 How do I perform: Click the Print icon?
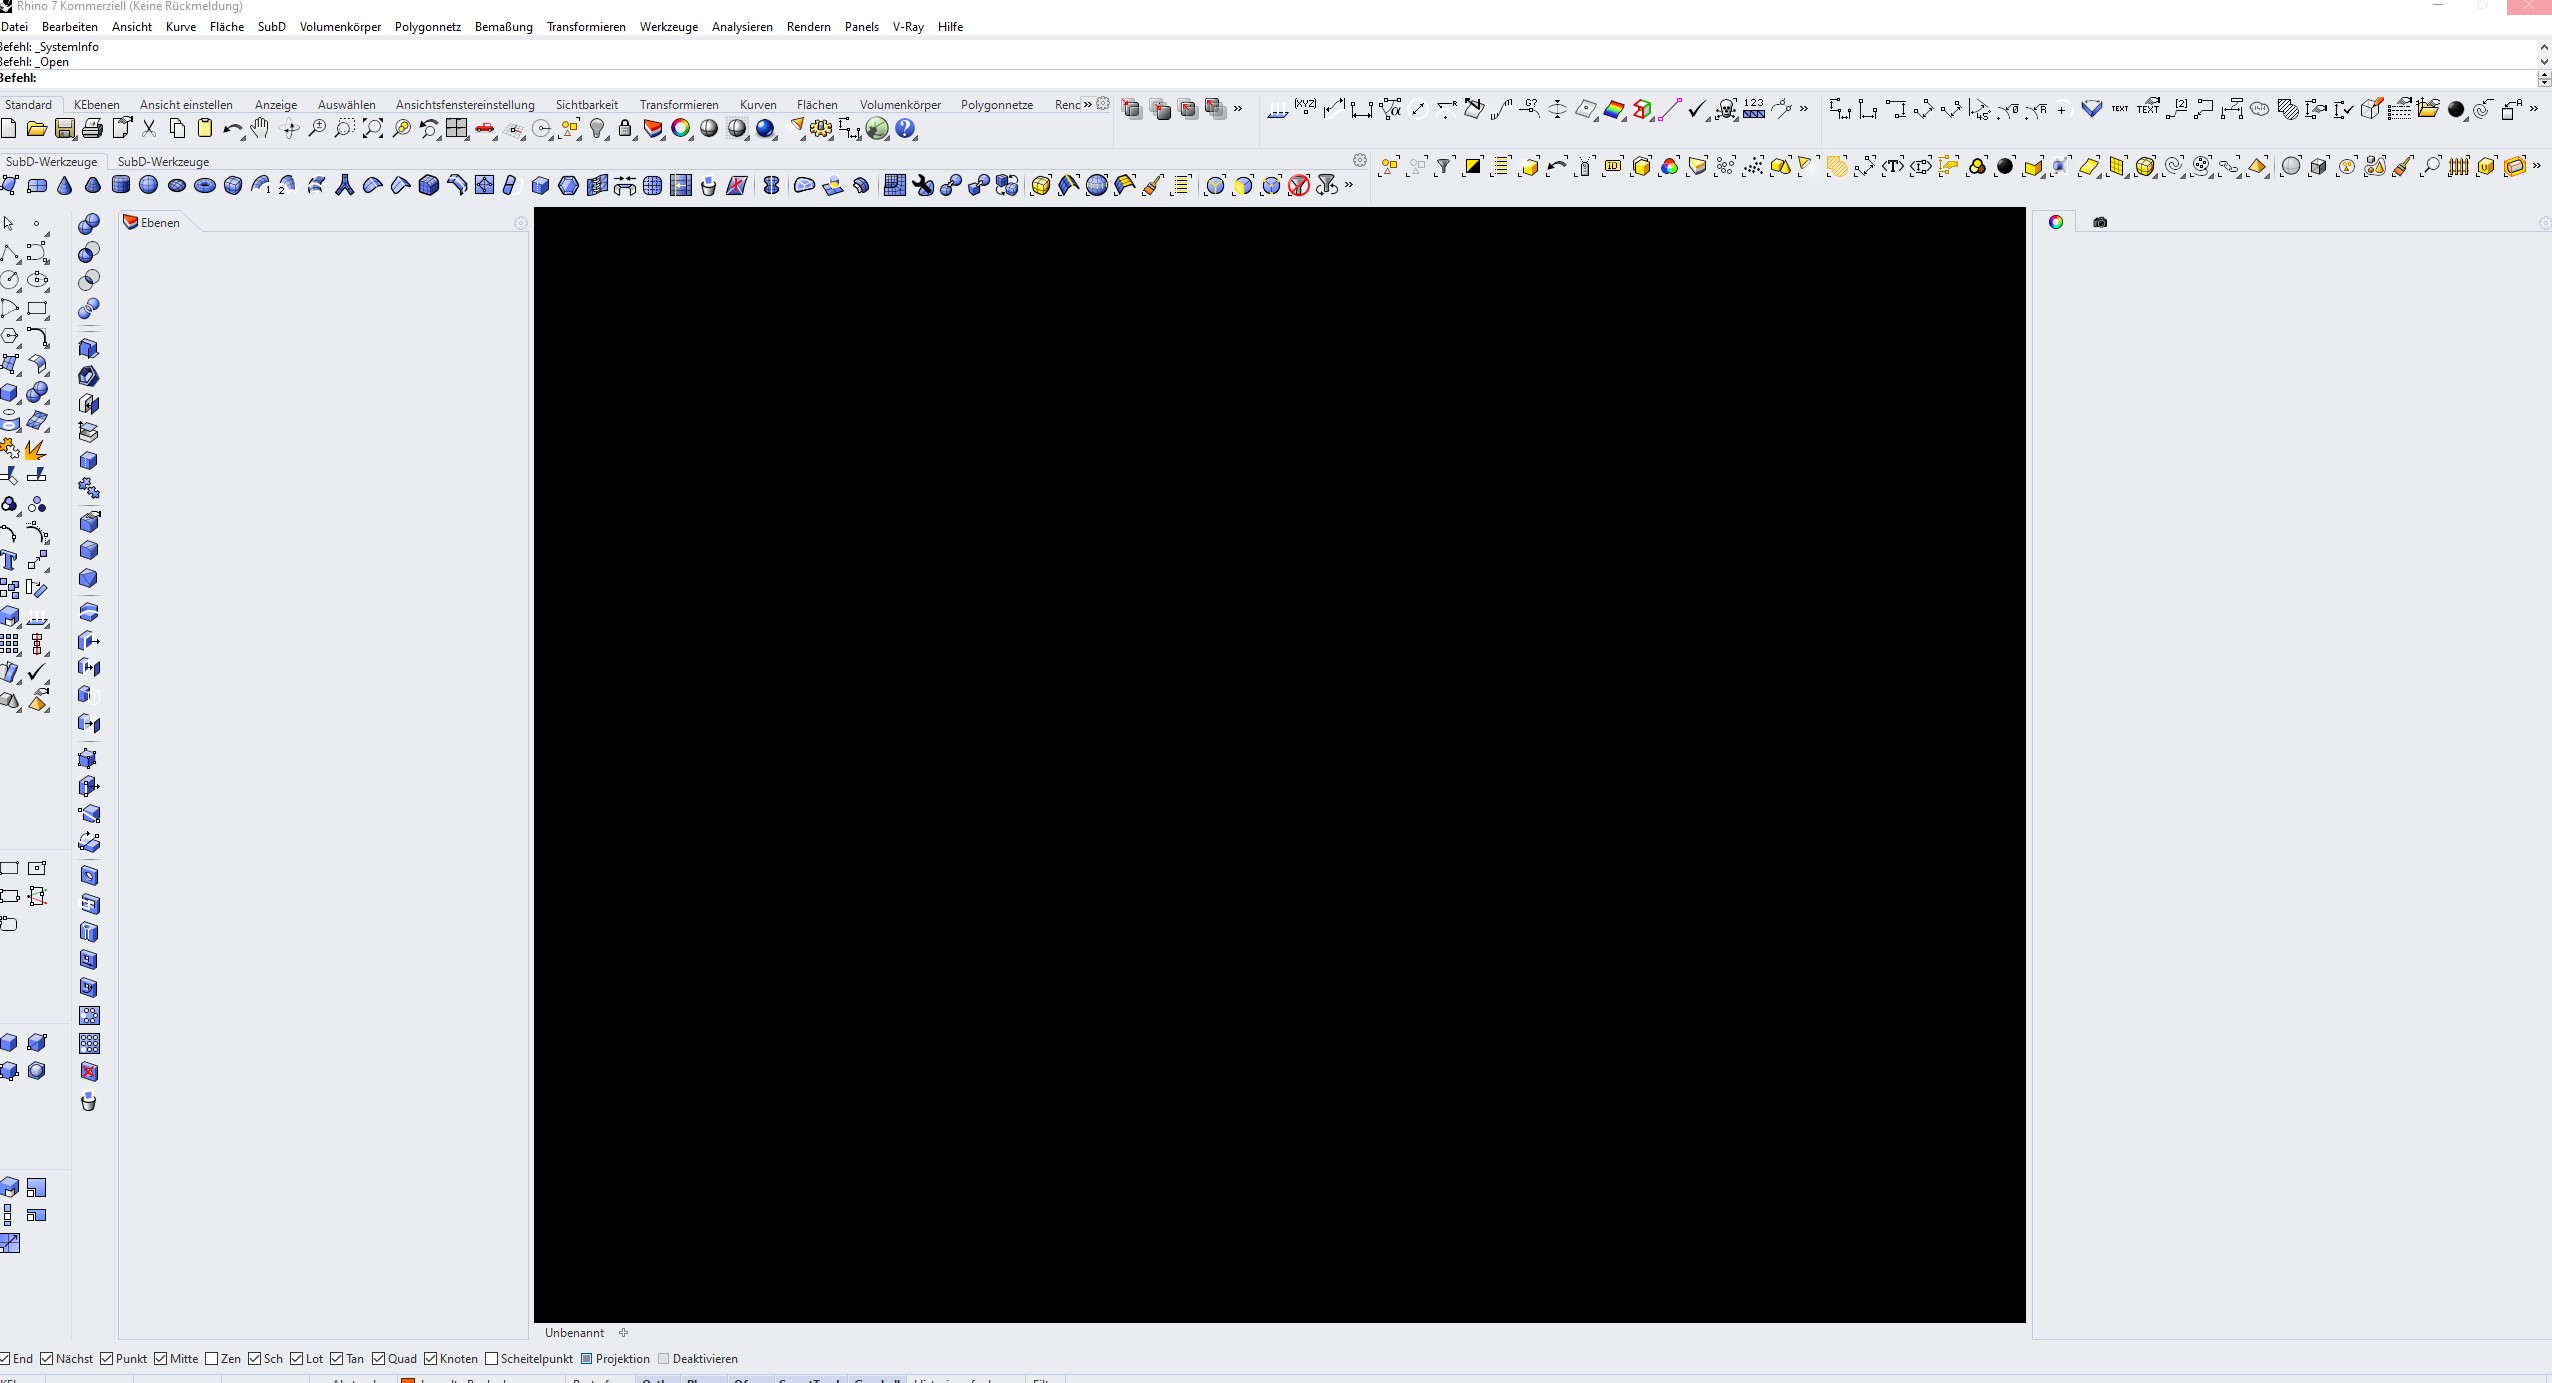92,128
